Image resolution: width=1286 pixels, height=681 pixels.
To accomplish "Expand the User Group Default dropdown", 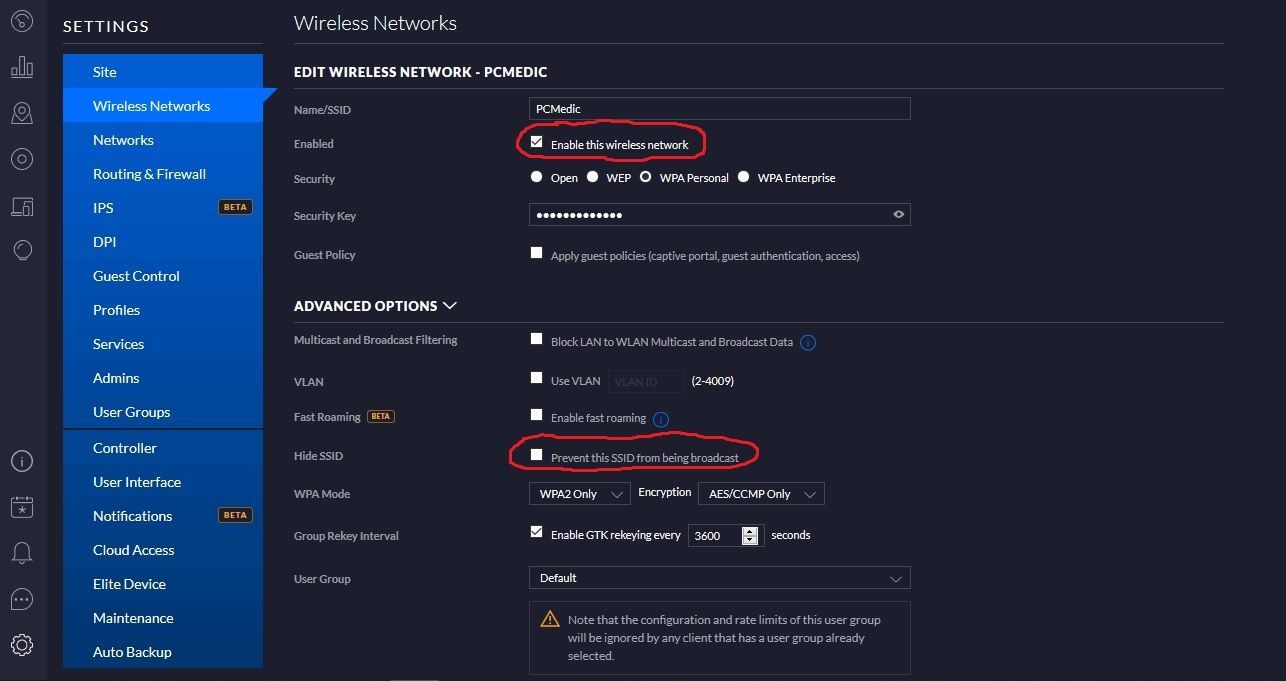I will coord(719,578).
